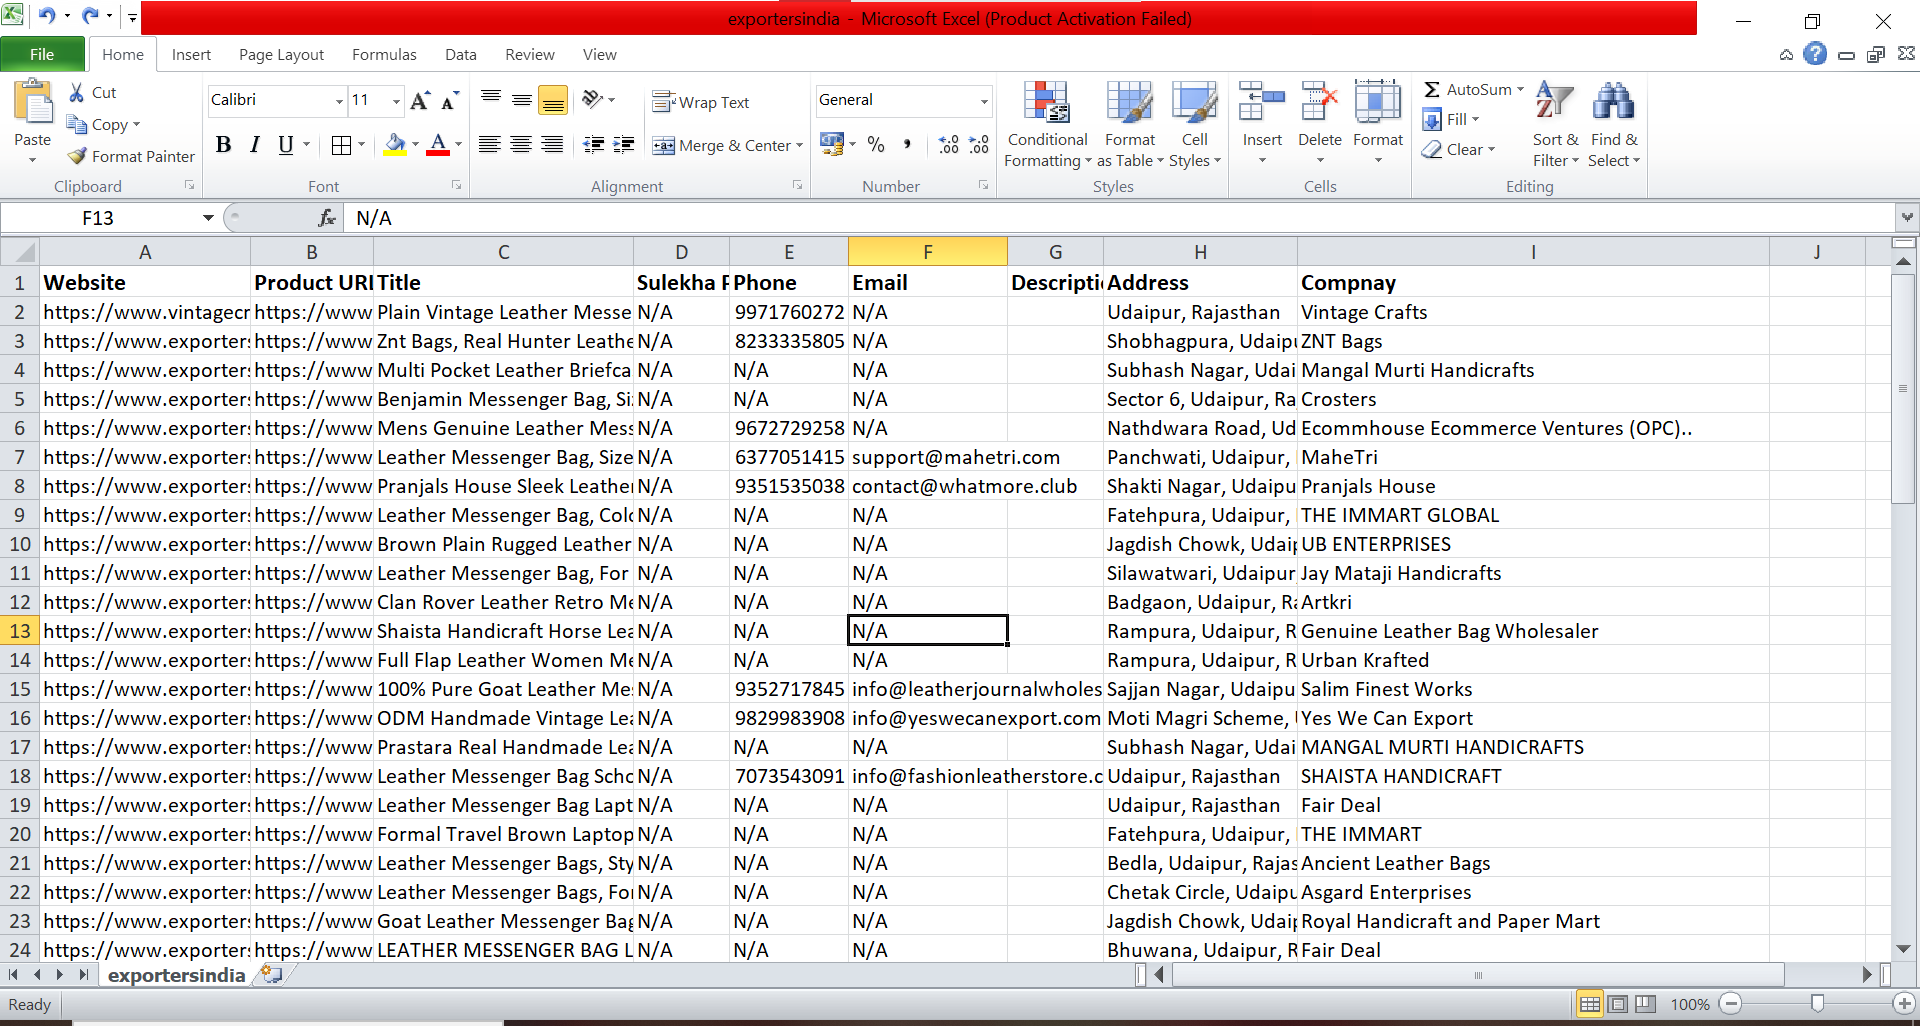Image resolution: width=1920 pixels, height=1026 pixels.
Task: Select the exportersindia sheet tab
Action: [x=176, y=975]
